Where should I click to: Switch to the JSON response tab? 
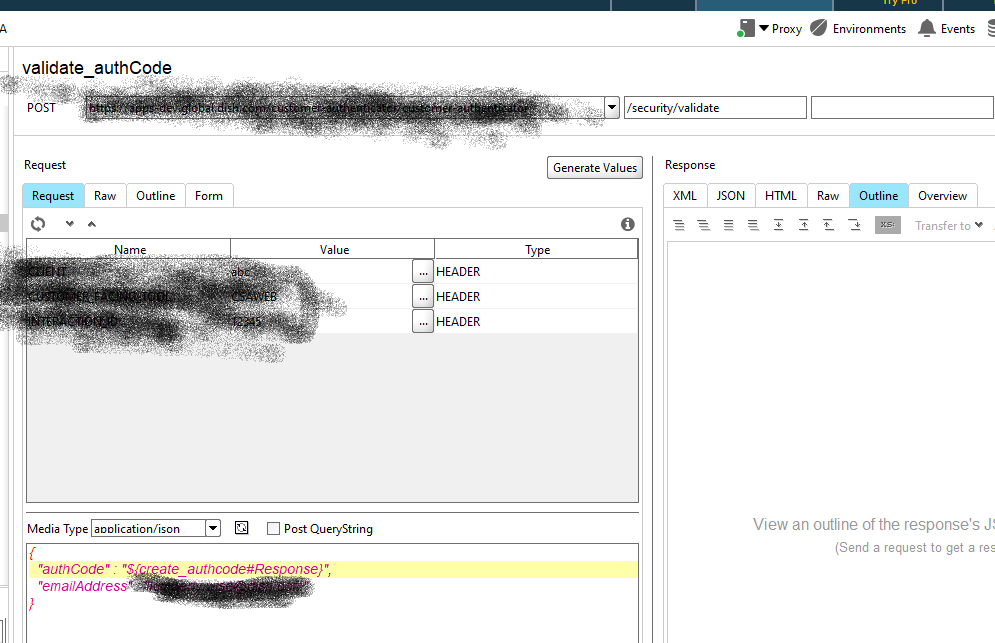[730, 196]
